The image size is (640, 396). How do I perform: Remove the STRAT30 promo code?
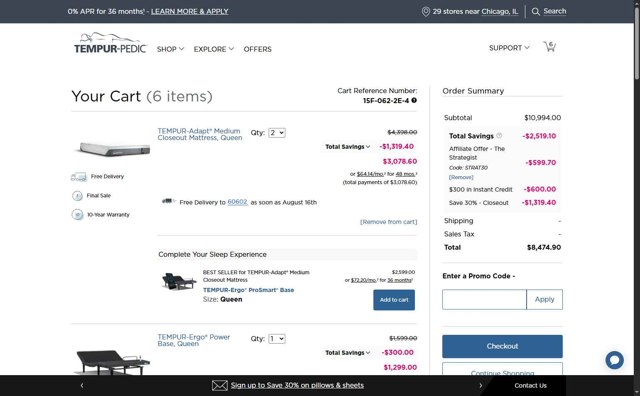pyautogui.click(x=461, y=177)
